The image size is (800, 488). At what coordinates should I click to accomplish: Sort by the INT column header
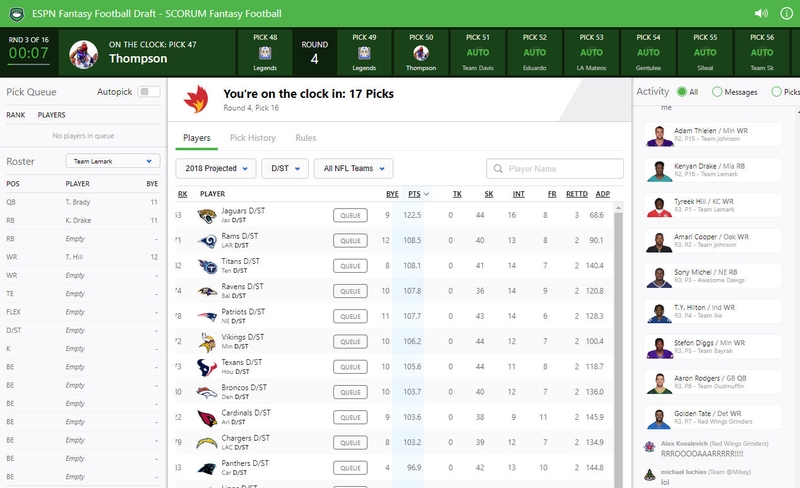point(518,194)
